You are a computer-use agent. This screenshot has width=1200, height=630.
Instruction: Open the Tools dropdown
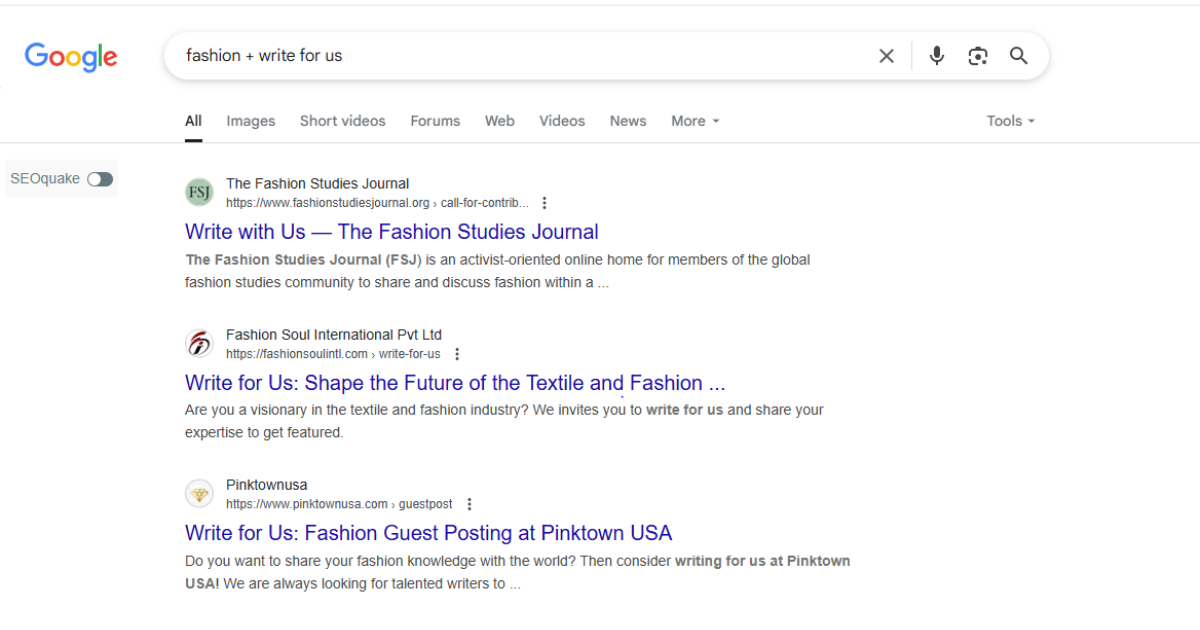coord(1011,121)
